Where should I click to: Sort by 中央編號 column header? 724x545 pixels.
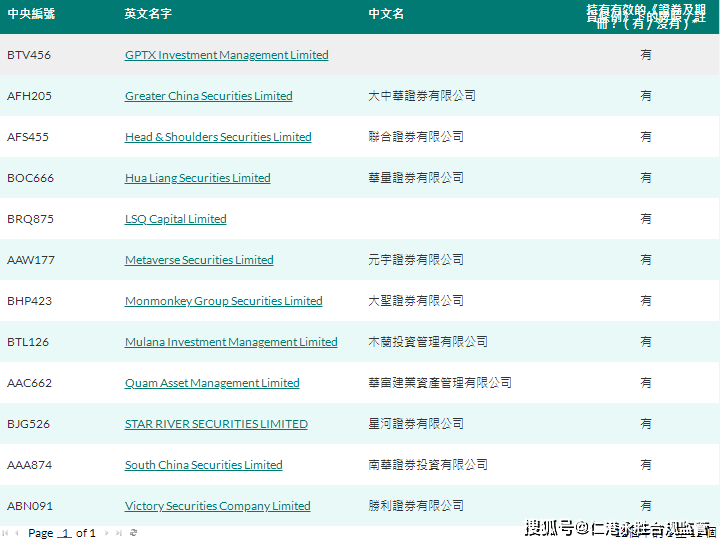tap(31, 14)
